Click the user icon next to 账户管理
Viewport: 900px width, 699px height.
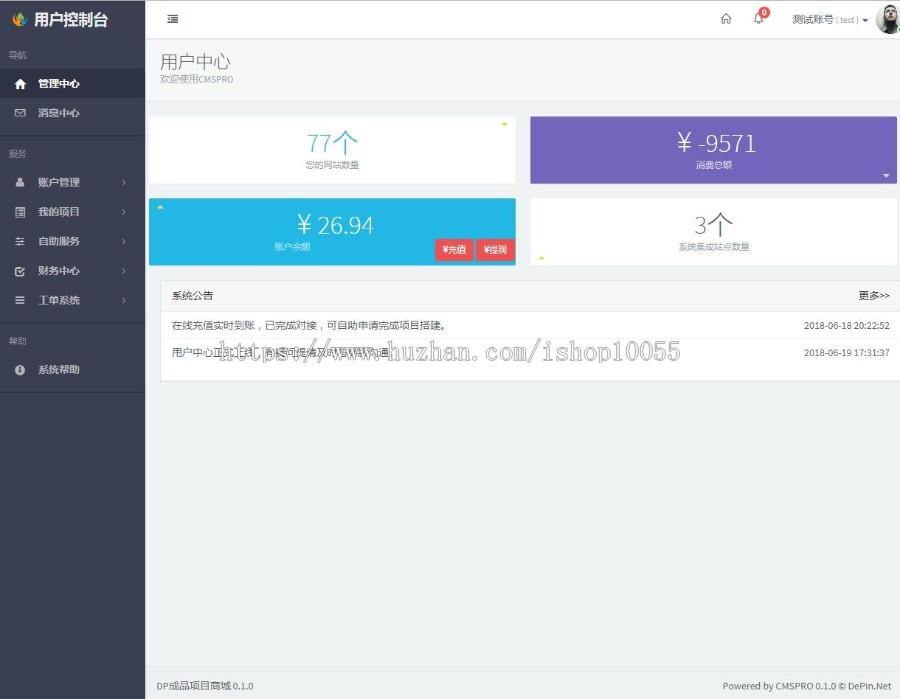coord(20,183)
